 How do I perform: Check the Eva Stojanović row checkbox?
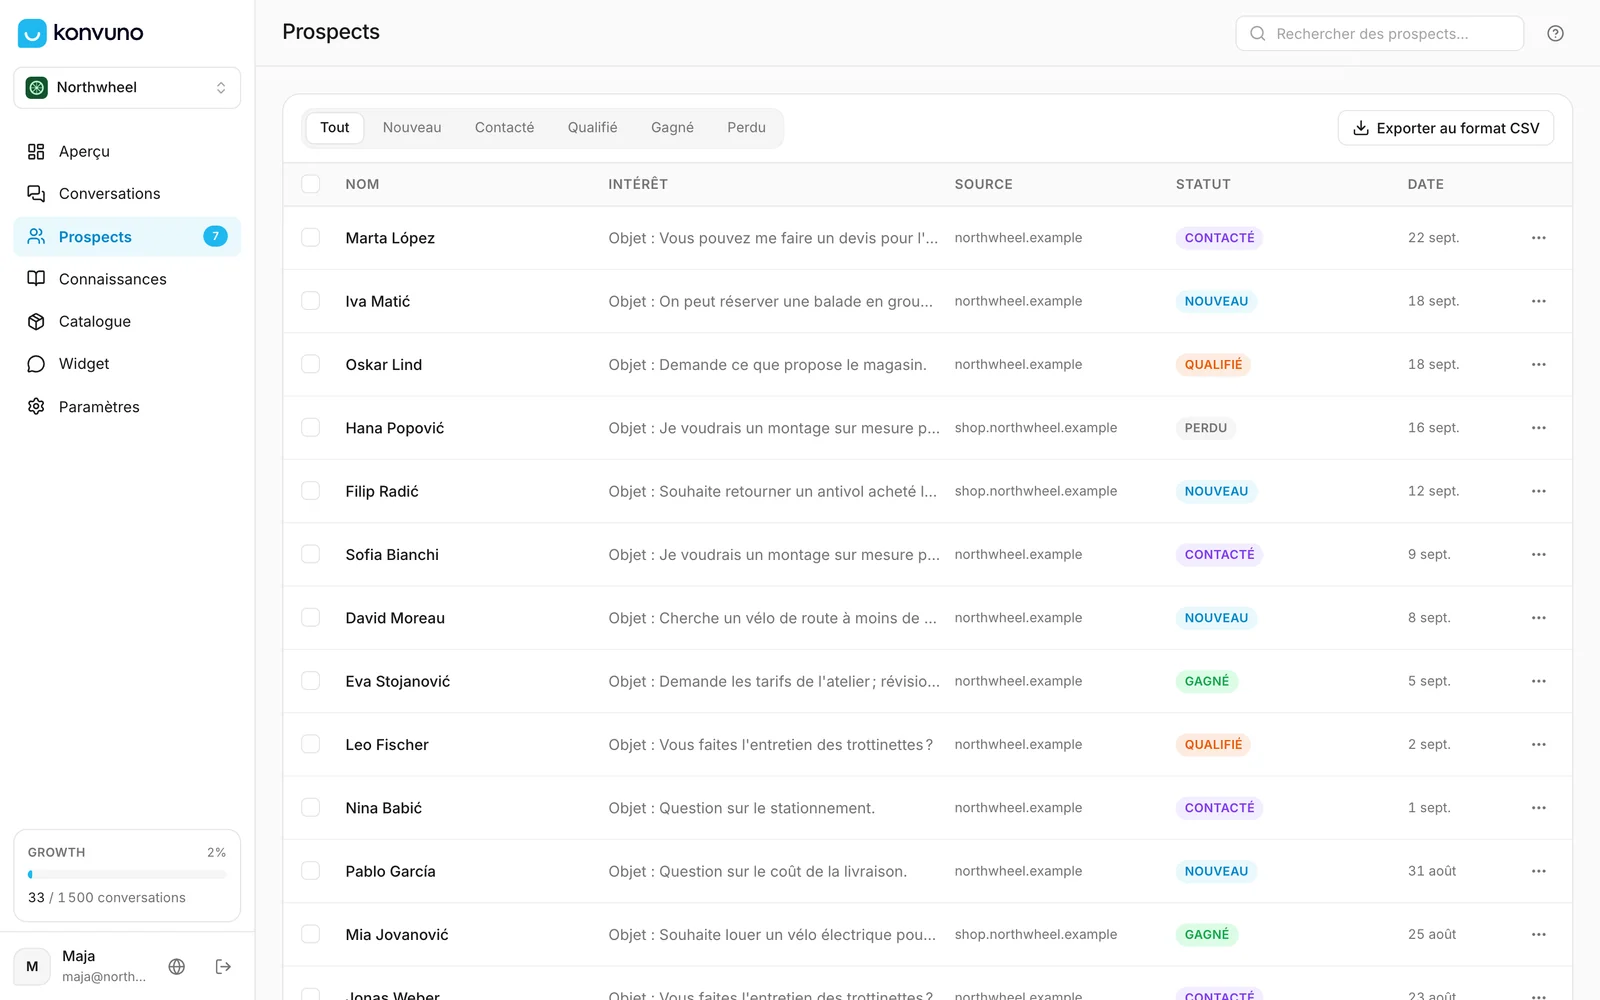311,681
